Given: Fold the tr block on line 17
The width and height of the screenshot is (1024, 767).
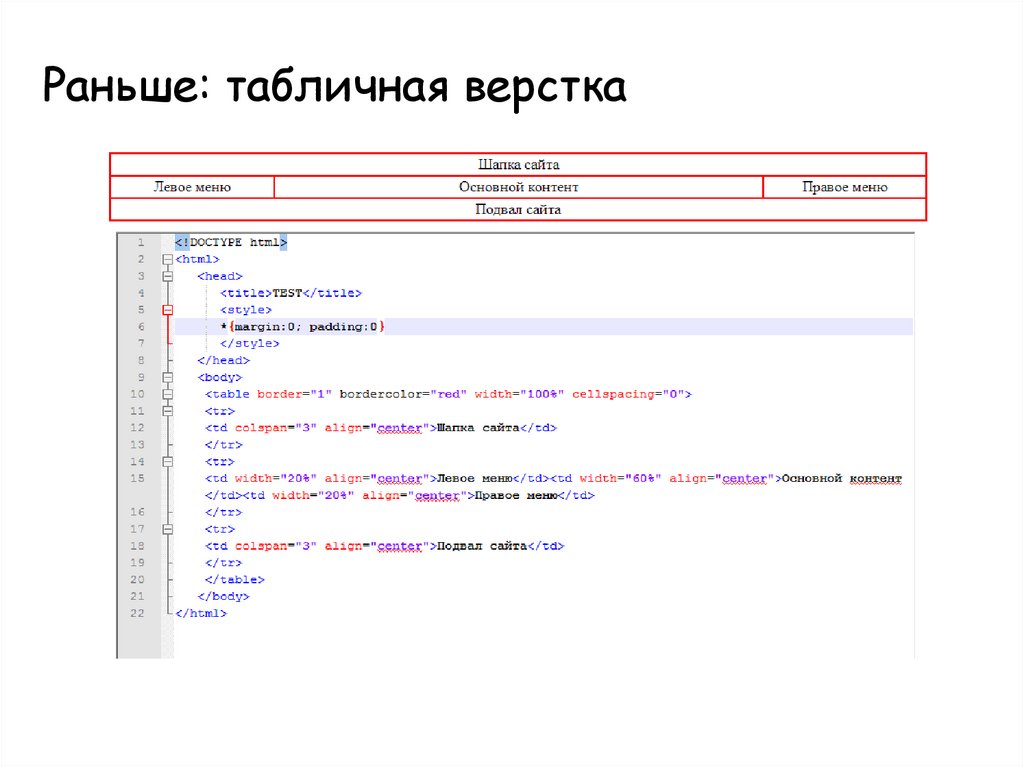Looking at the screenshot, I should coord(168,529).
